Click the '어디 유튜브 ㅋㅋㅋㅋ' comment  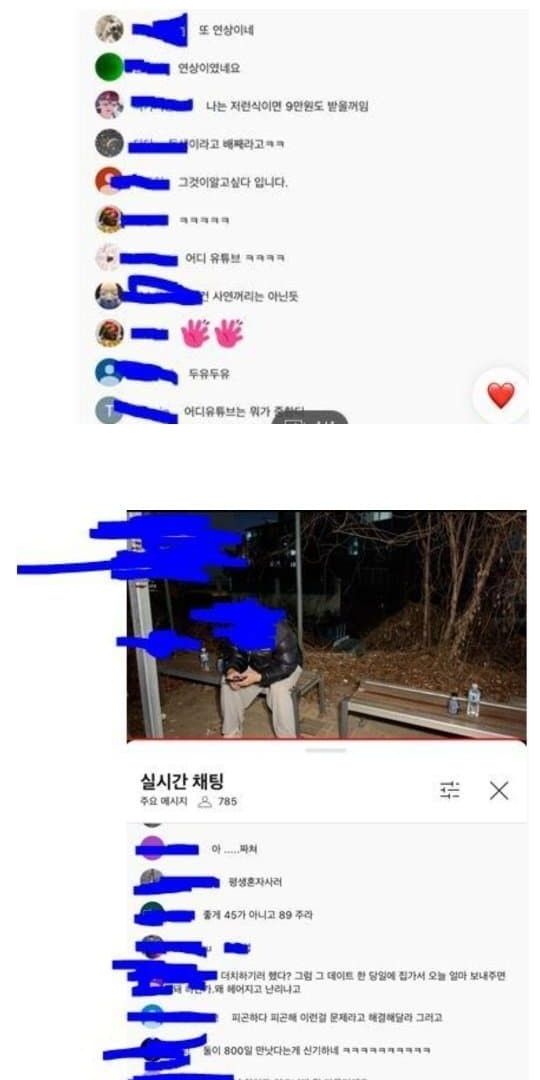click(x=235, y=259)
